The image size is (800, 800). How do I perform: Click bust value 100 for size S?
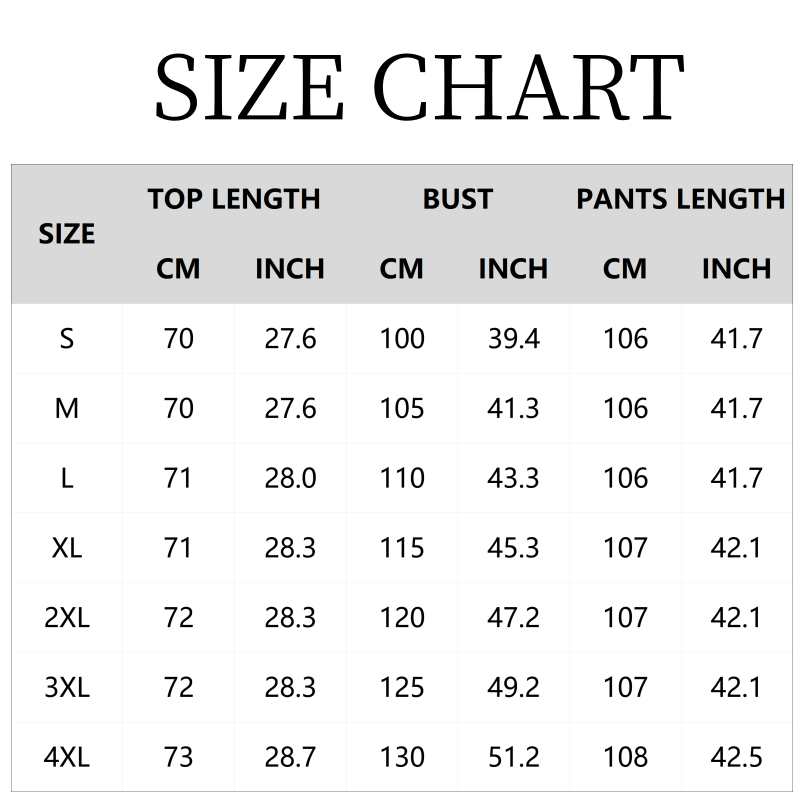402,339
